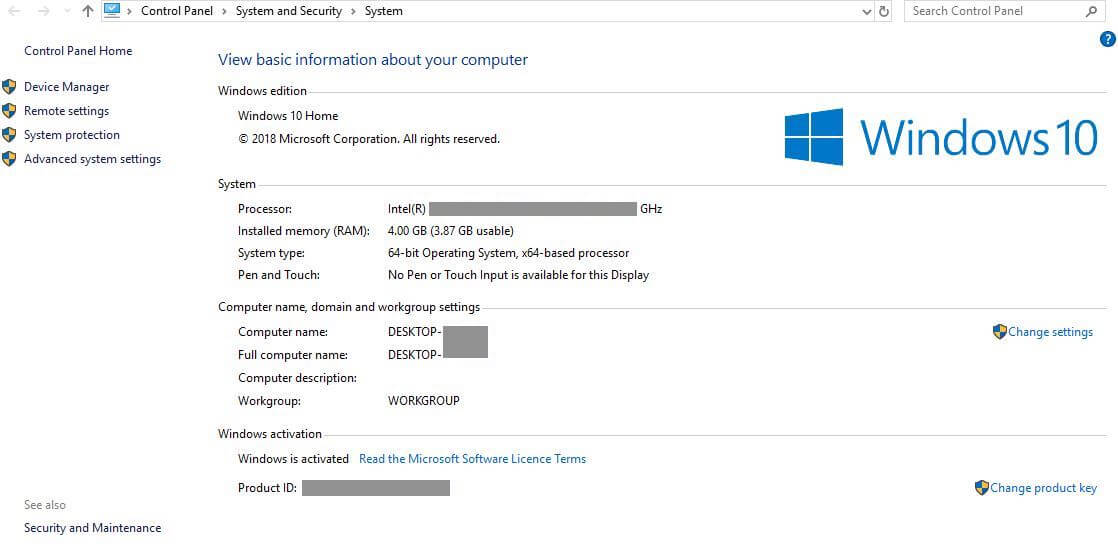Open System protection link
The image size is (1118, 549).
(x=72, y=135)
